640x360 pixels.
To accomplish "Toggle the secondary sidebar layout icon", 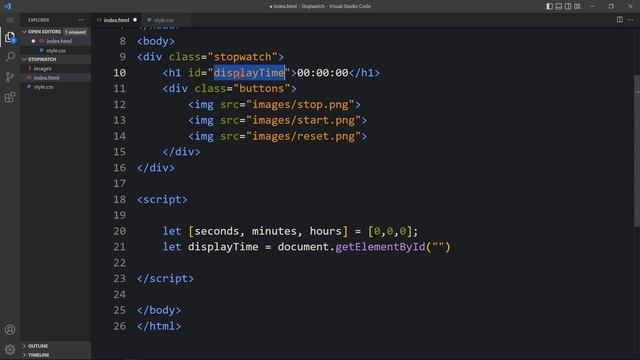I will click(x=568, y=6).
